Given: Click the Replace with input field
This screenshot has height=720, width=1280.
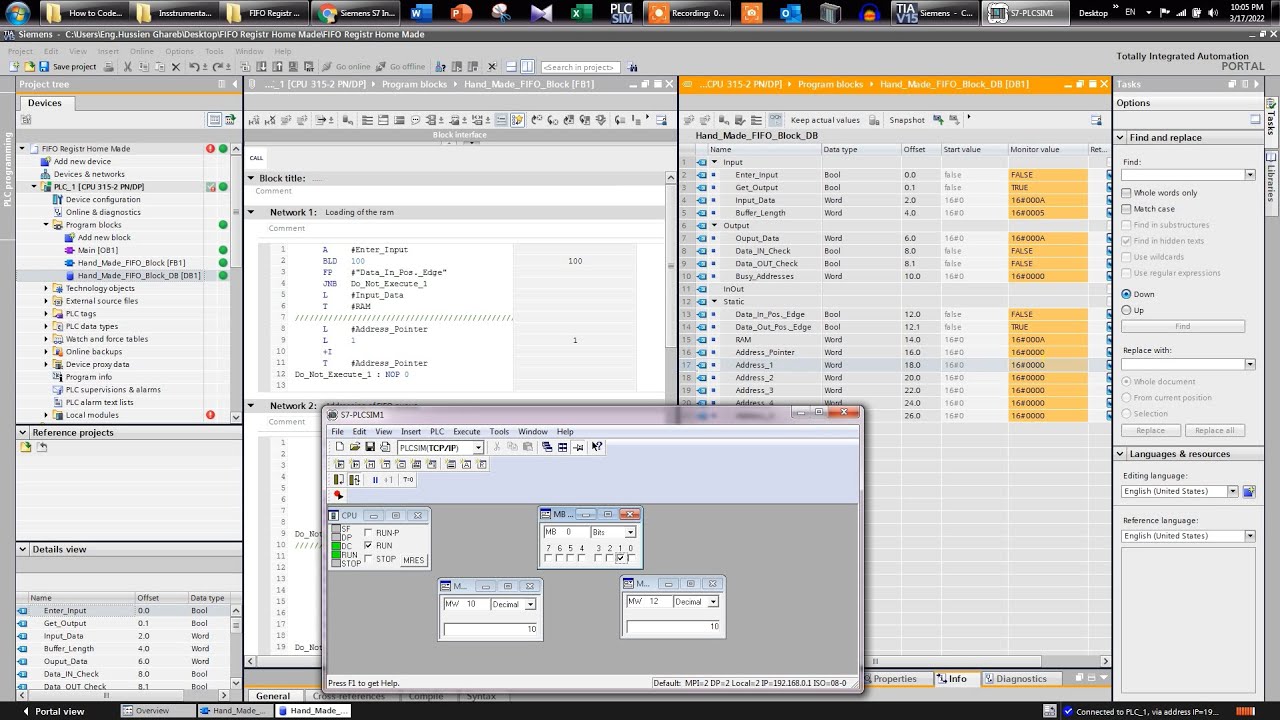Looking at the screenshot, I should point(1182,364).
